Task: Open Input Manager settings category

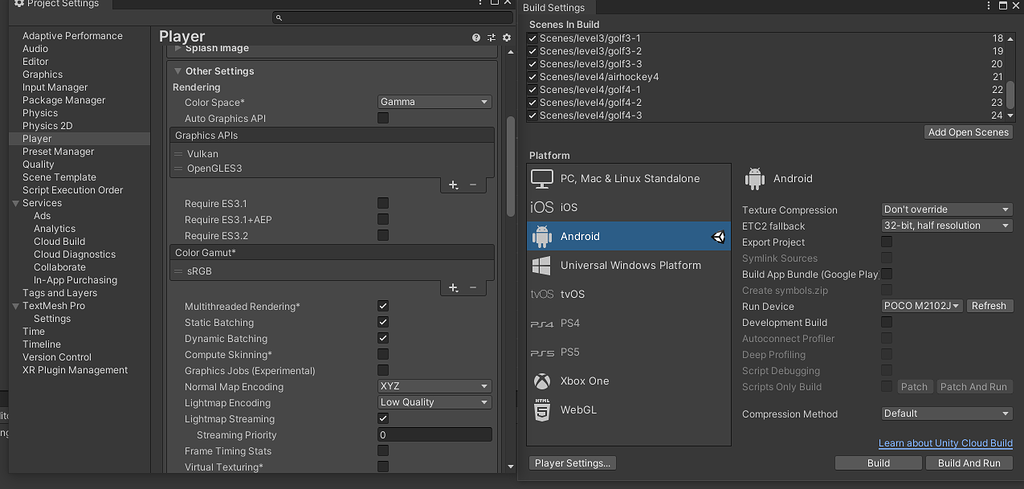Action: pos(55,88)
